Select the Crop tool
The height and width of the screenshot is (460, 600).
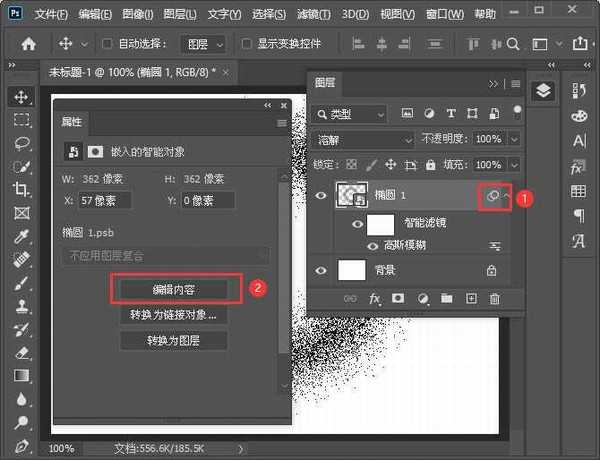[21, 189]
